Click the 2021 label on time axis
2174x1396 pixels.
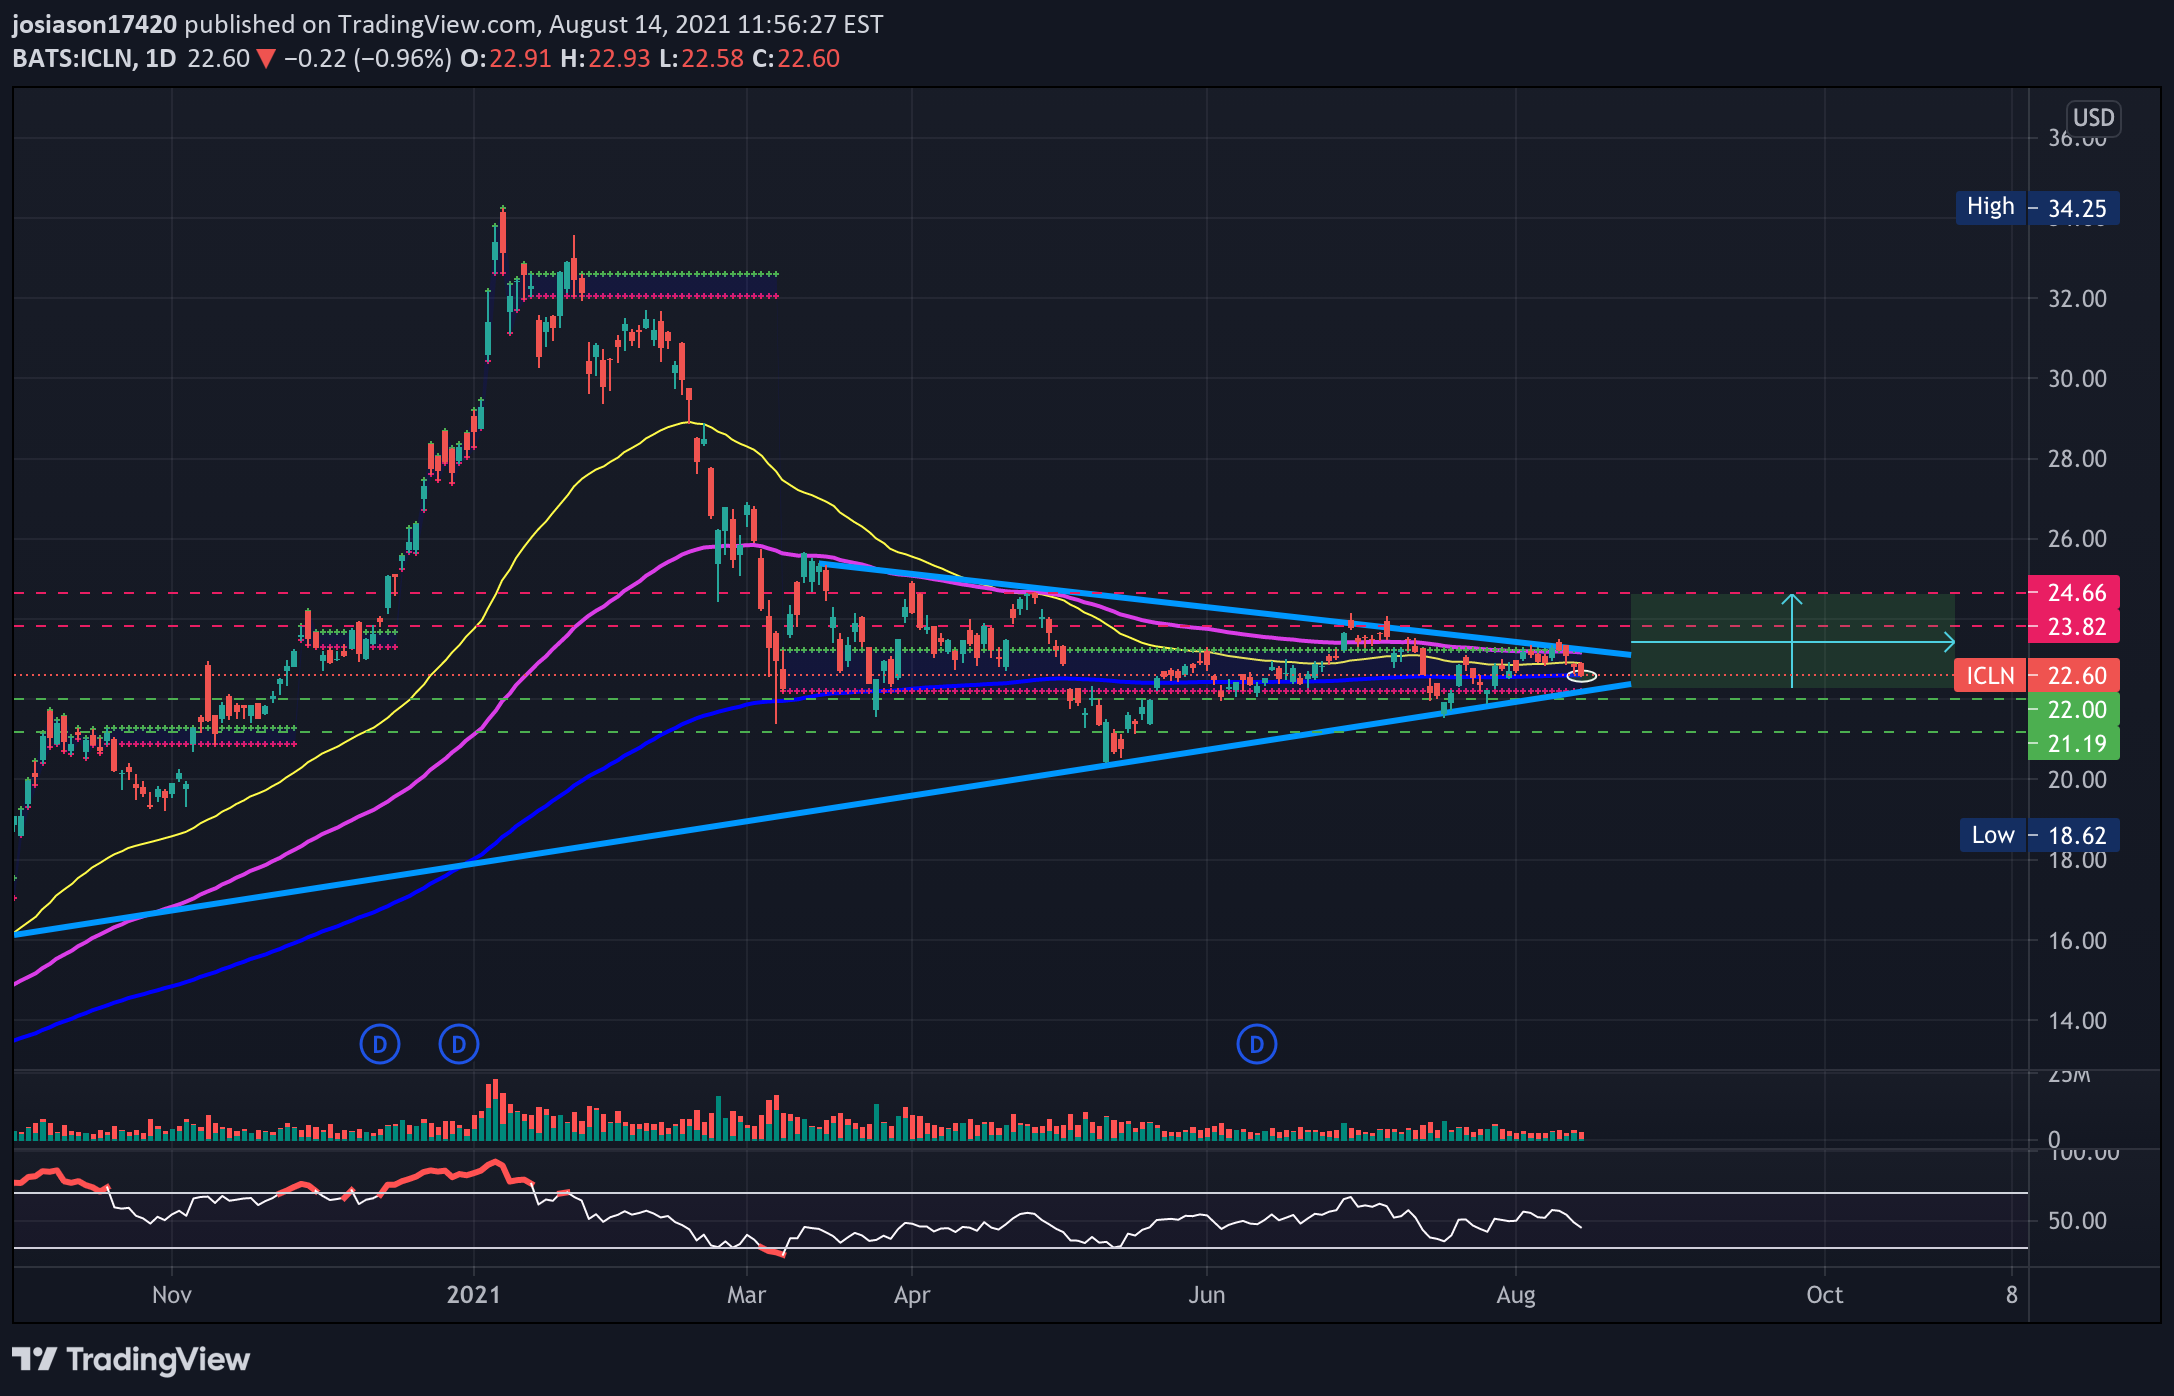[x=473, y=1295]
